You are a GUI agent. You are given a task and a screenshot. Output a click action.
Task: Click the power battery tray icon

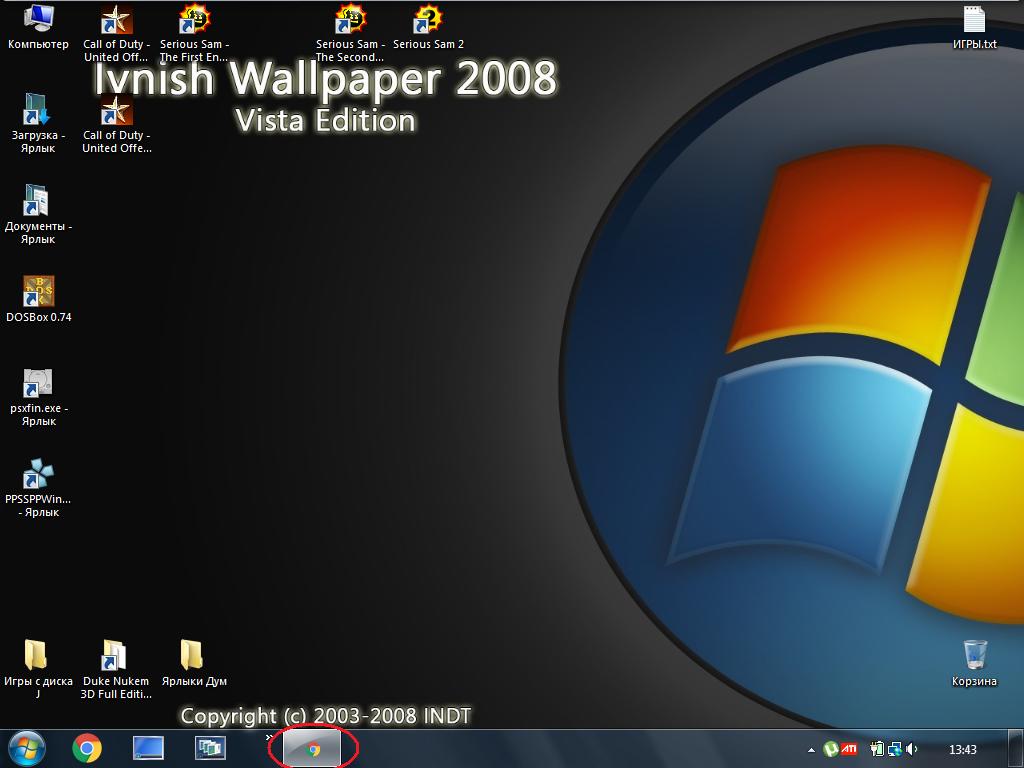click(x=877, y=749)
